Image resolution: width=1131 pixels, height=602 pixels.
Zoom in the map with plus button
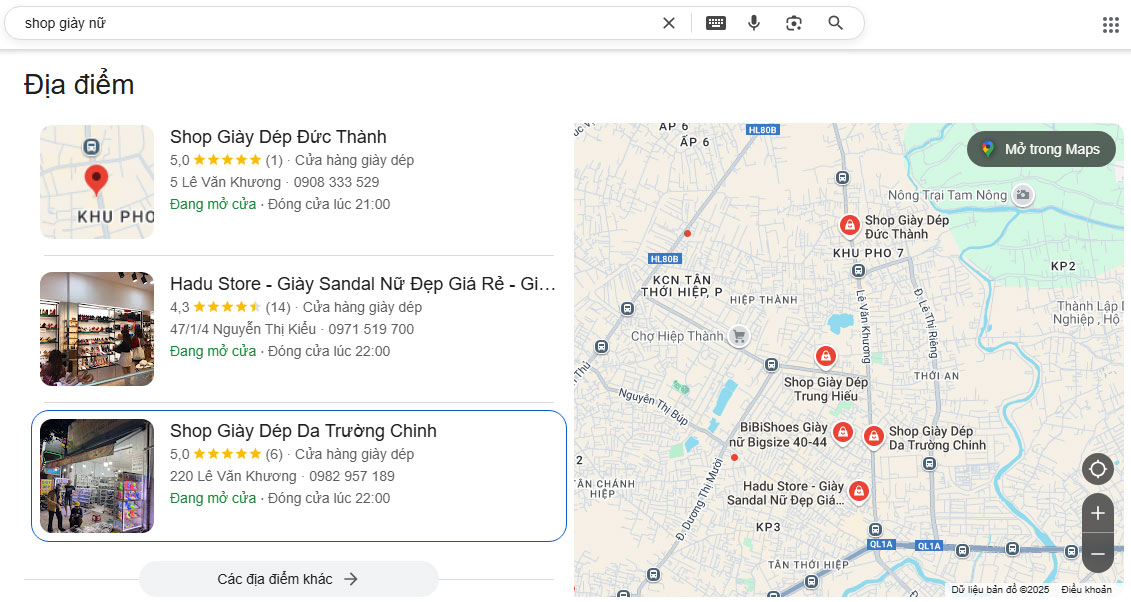tap(1098, 513)
